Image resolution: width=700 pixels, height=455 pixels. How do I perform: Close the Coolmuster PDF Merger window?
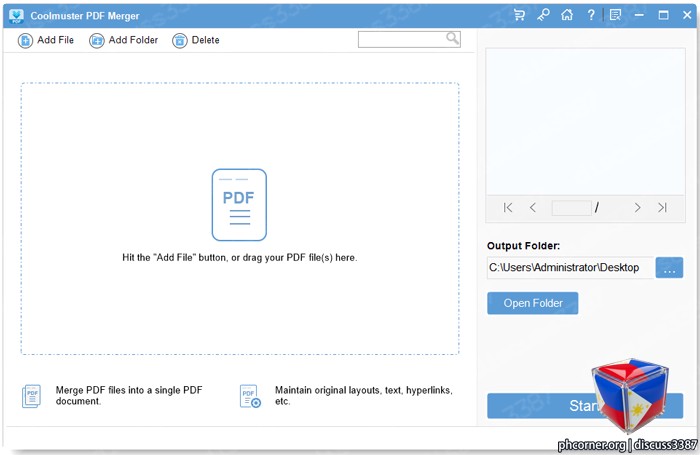(x=688, y=15)
